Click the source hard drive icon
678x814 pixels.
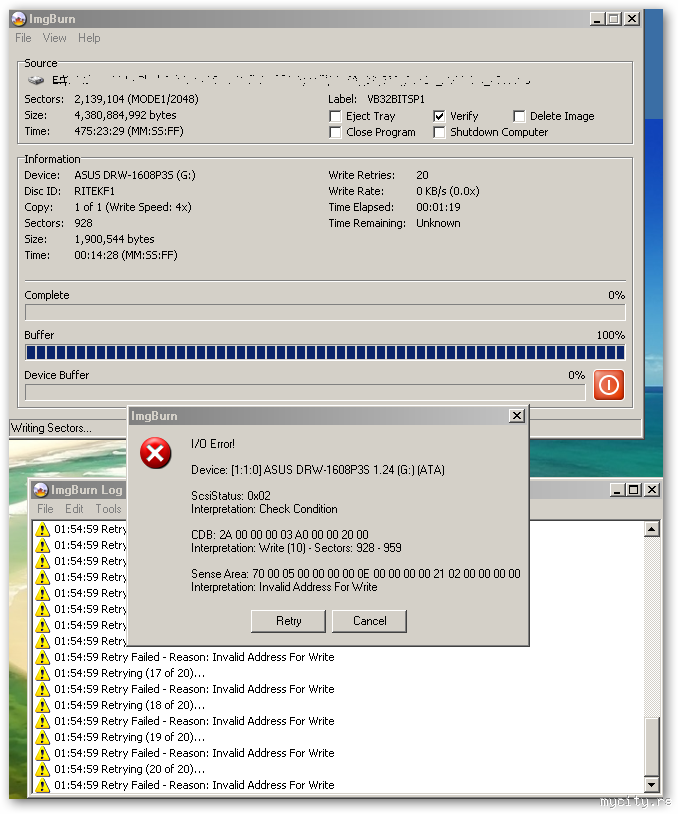click(x=36, y=80)
